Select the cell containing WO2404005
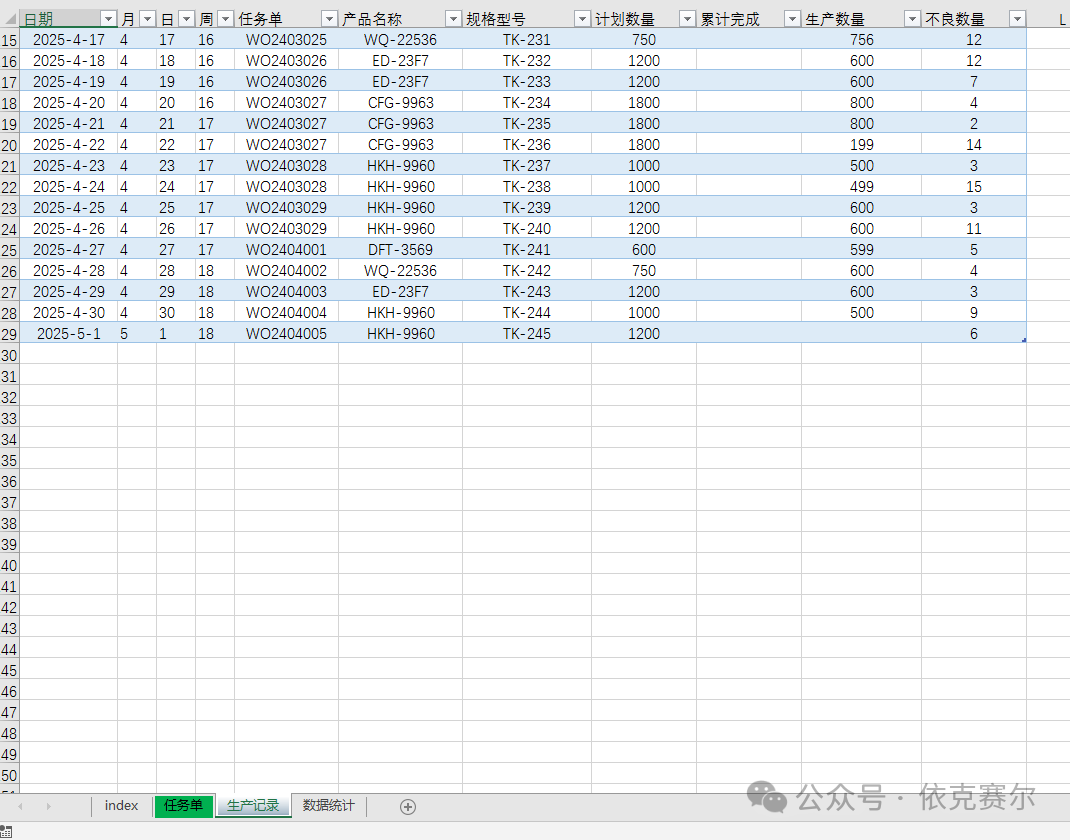The height and width of the screenshot is (840, 1070). 286,334
